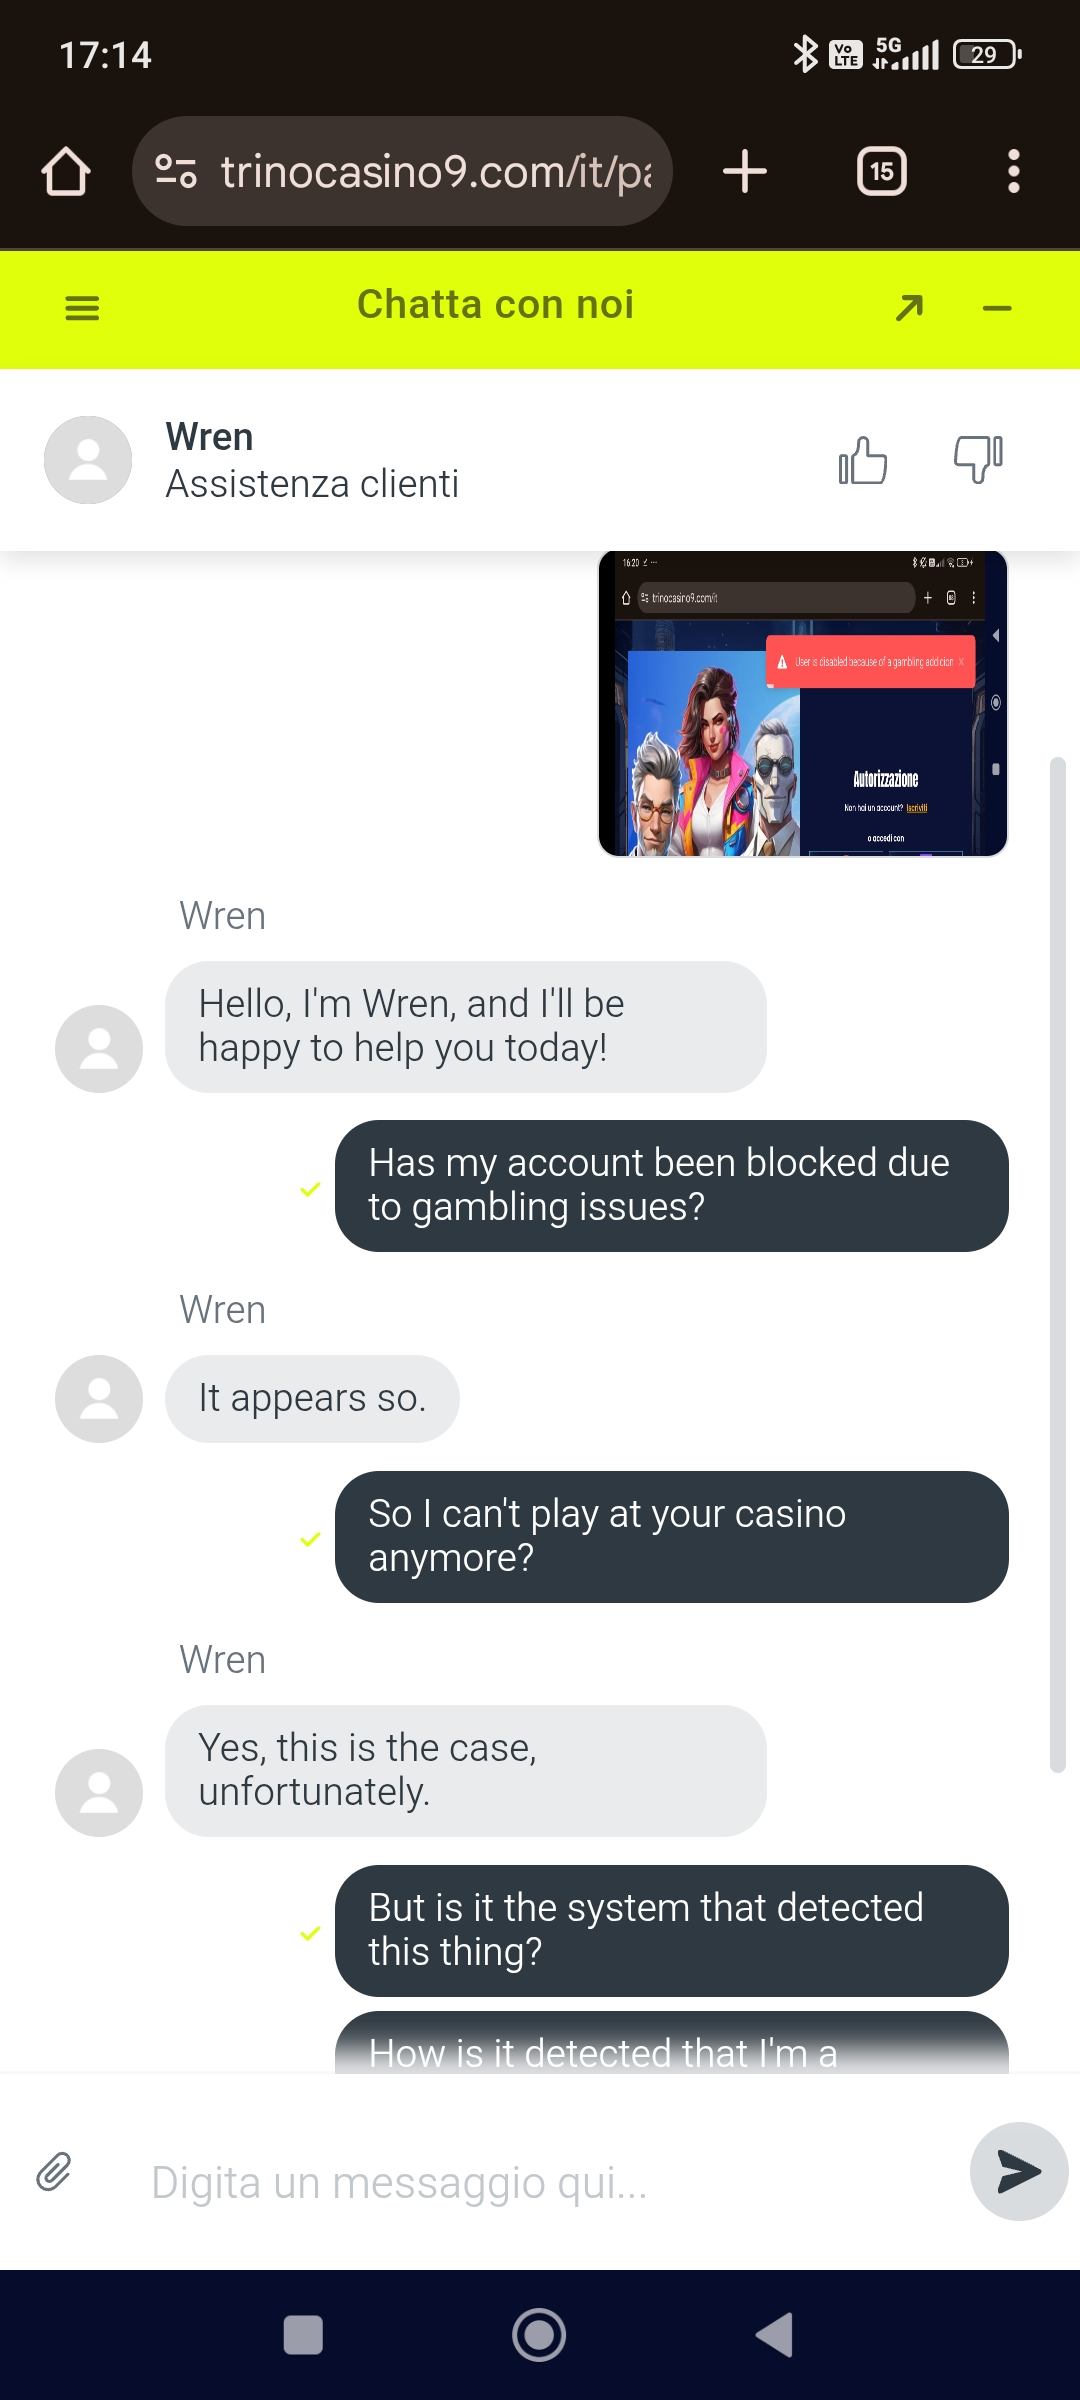Tap Android recent apps square
This screenshot has height=2400, width=1080.
(303, 2335)
